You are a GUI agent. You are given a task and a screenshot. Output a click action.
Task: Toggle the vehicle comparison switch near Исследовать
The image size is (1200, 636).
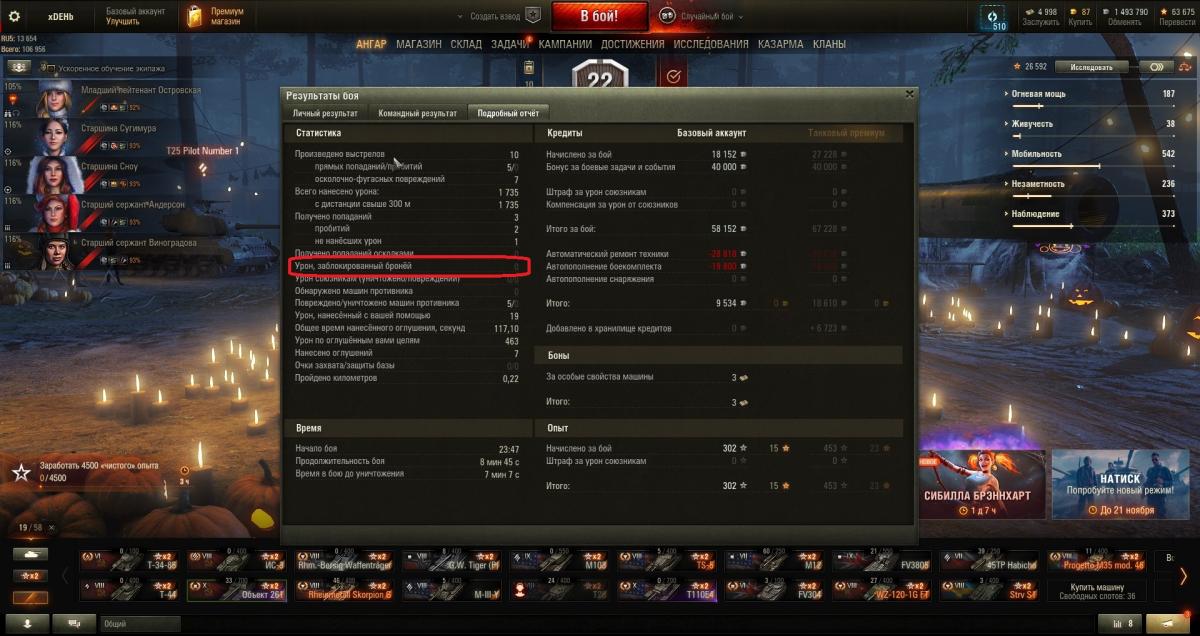[x=1159, y=67]
